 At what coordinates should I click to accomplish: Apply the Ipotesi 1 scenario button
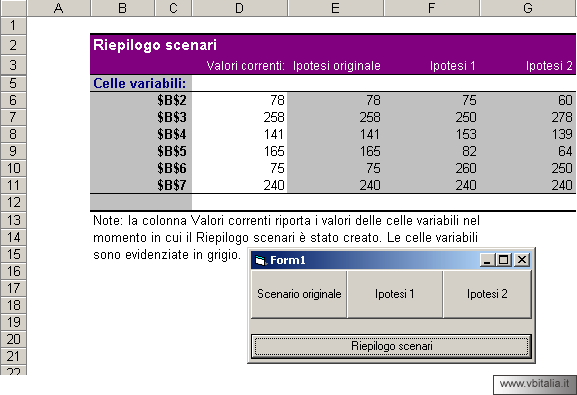[395, 294]
